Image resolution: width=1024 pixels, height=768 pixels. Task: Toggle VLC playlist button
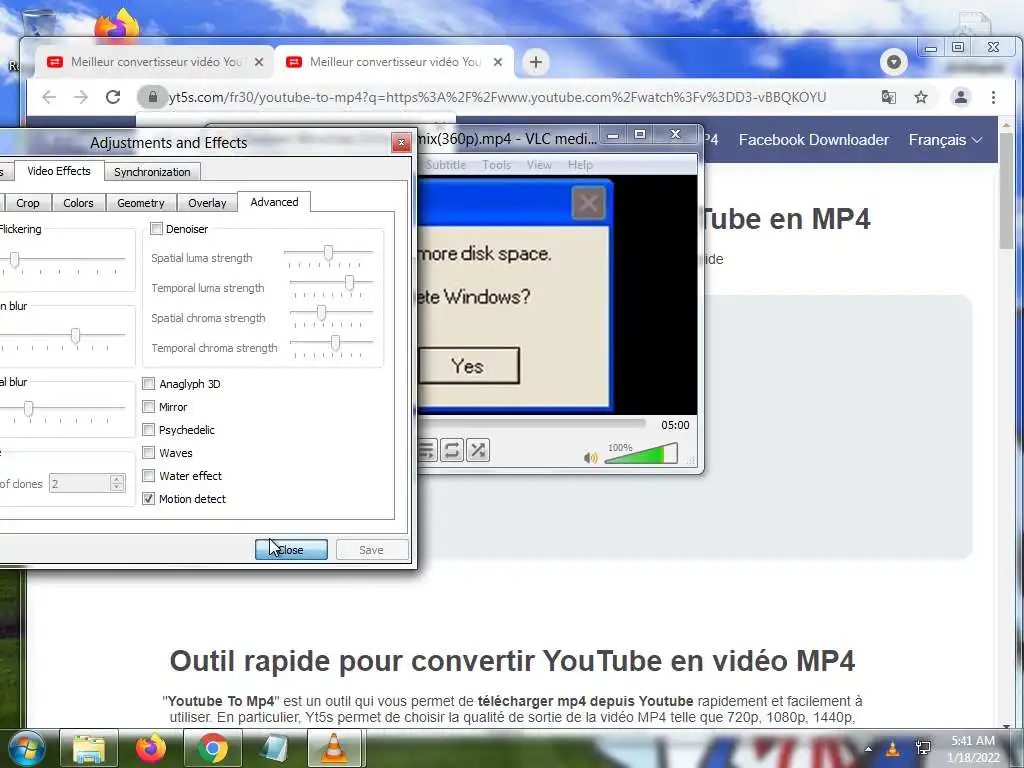426,450
